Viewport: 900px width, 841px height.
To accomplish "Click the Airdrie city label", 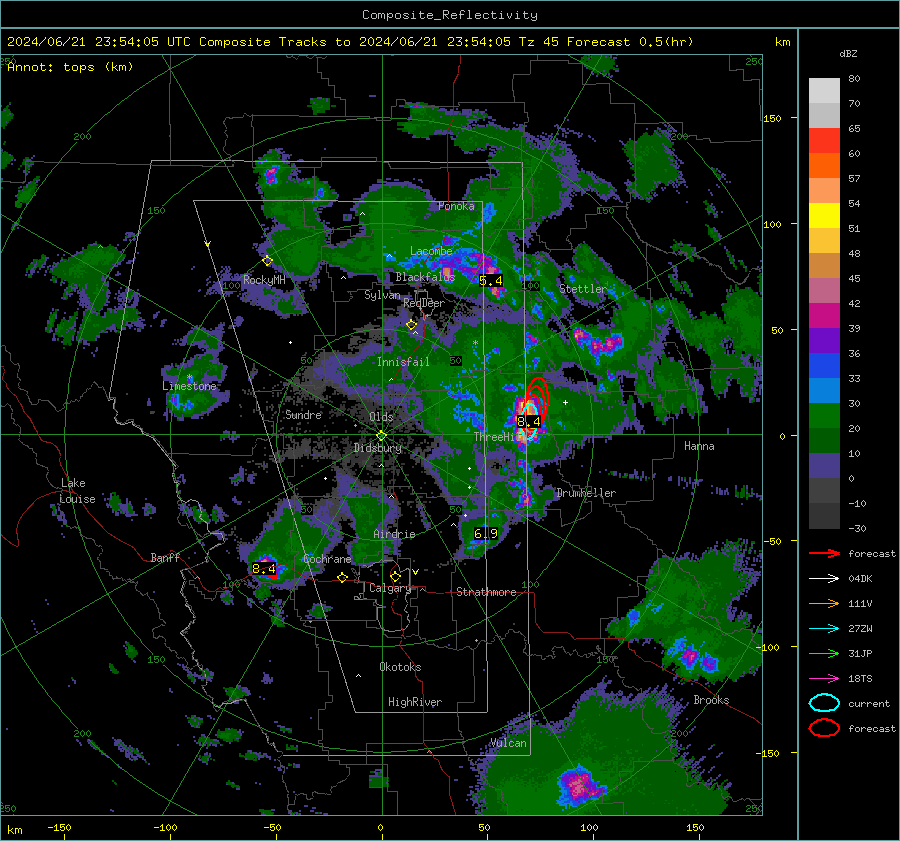I will [x=394, y=534].
